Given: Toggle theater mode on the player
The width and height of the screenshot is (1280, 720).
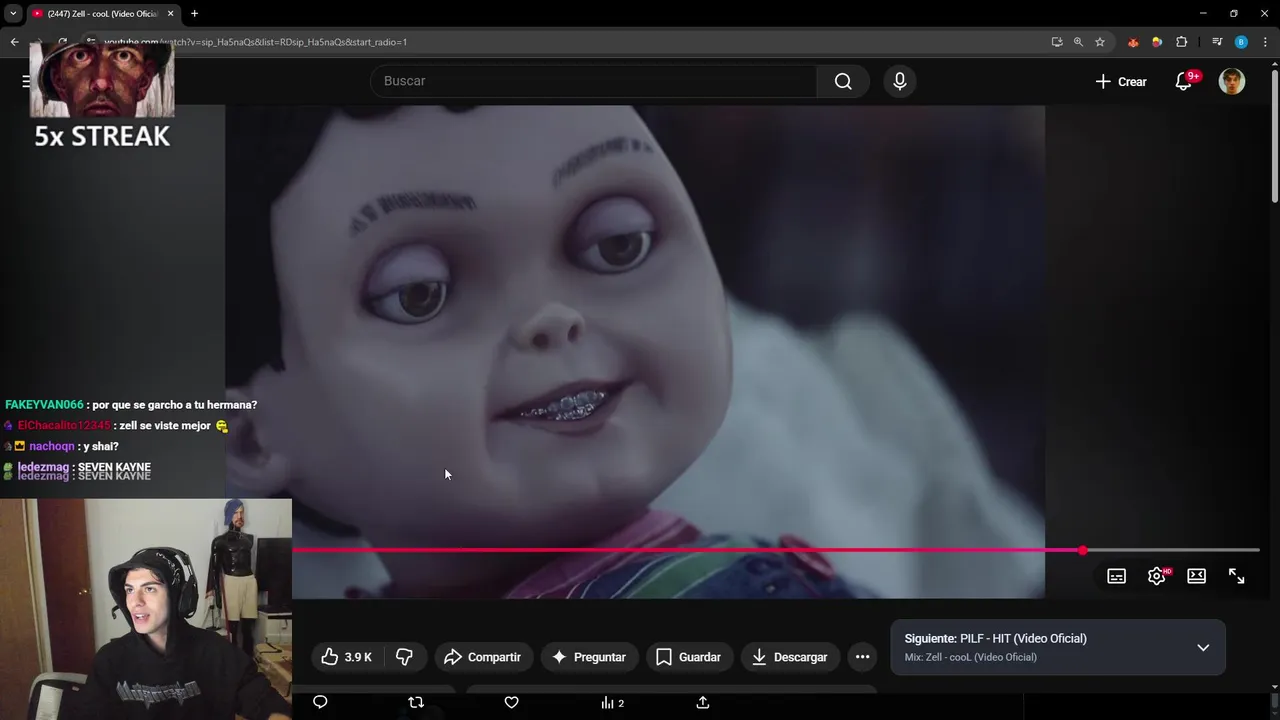Looking at the screenshot, I should pos(1196,576).
